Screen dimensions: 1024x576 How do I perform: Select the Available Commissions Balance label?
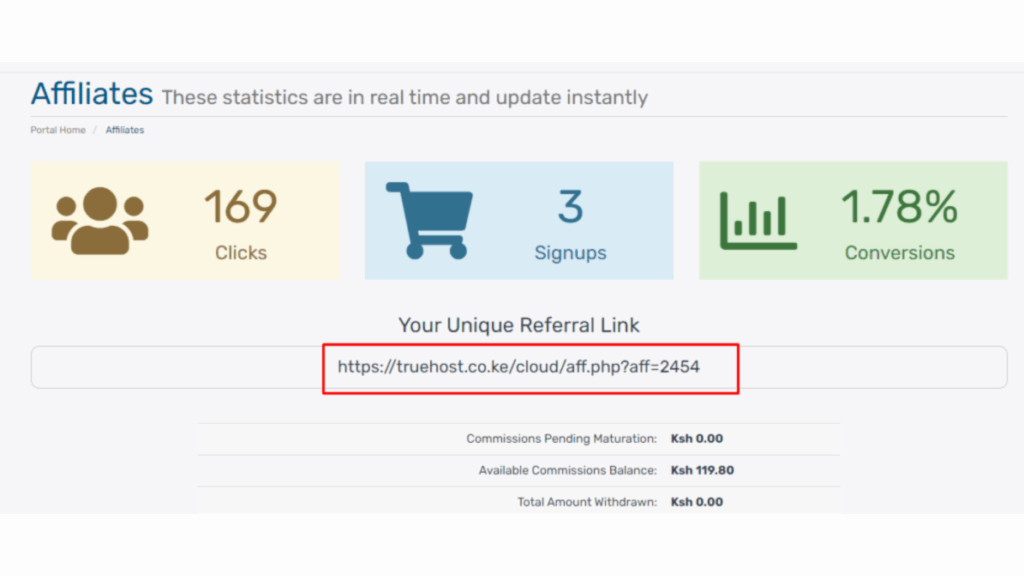click(x=567, y=470)
